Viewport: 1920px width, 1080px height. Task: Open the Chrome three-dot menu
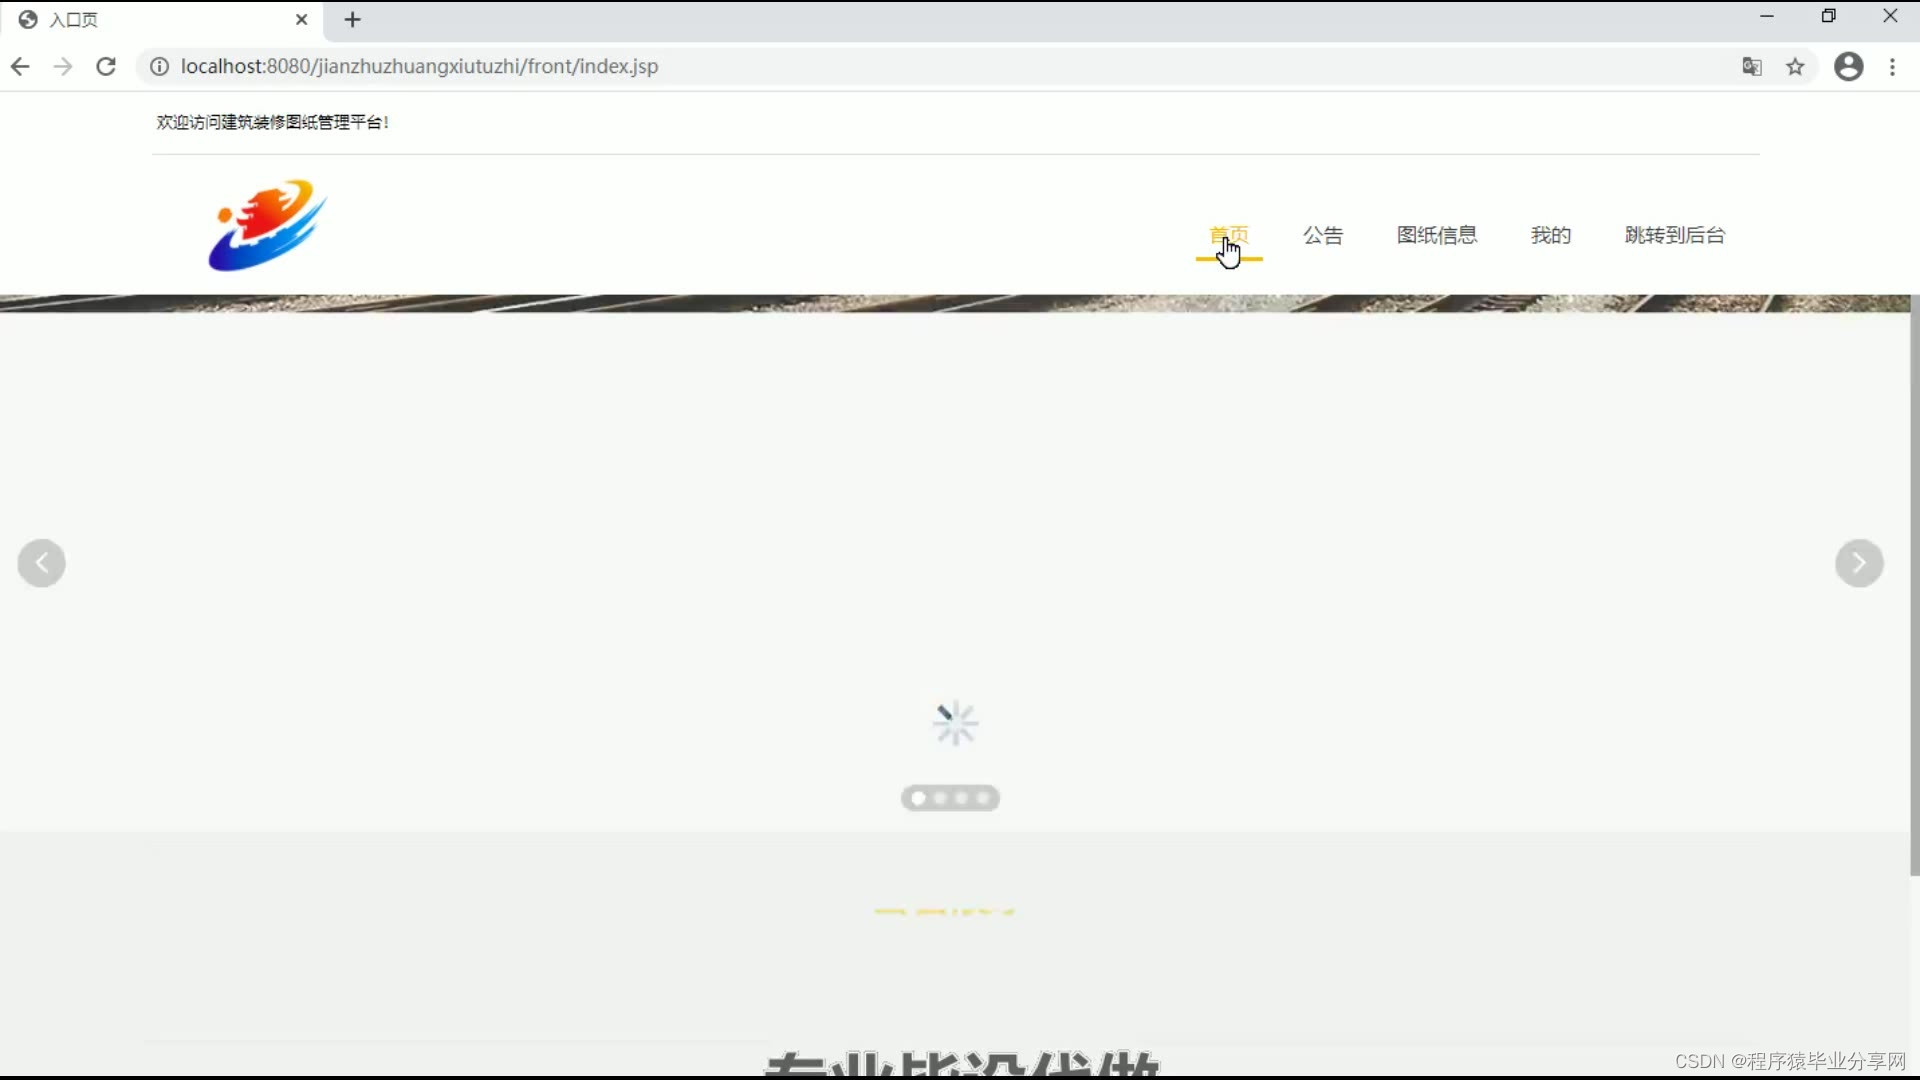pos(1892,67)
